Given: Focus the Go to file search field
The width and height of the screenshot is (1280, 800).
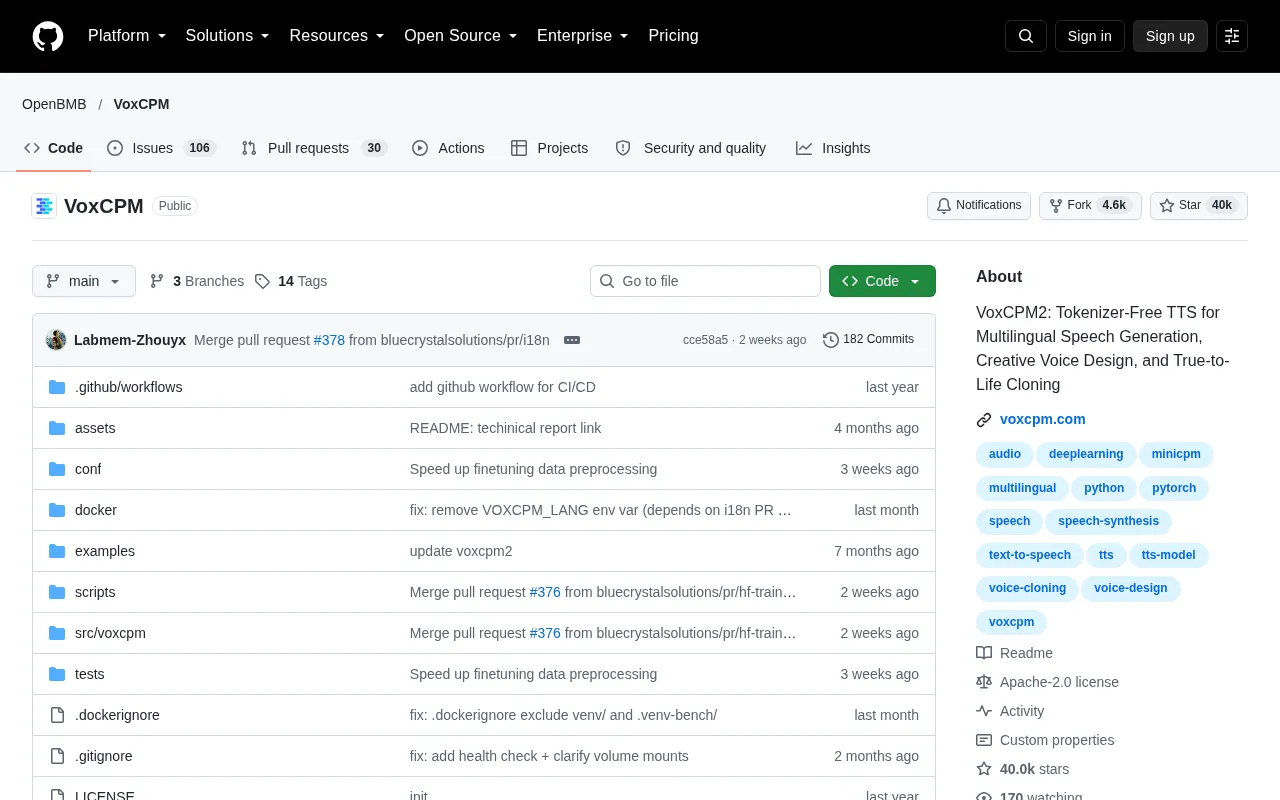Looking at the screenshot, I should [x=705, y=281].
